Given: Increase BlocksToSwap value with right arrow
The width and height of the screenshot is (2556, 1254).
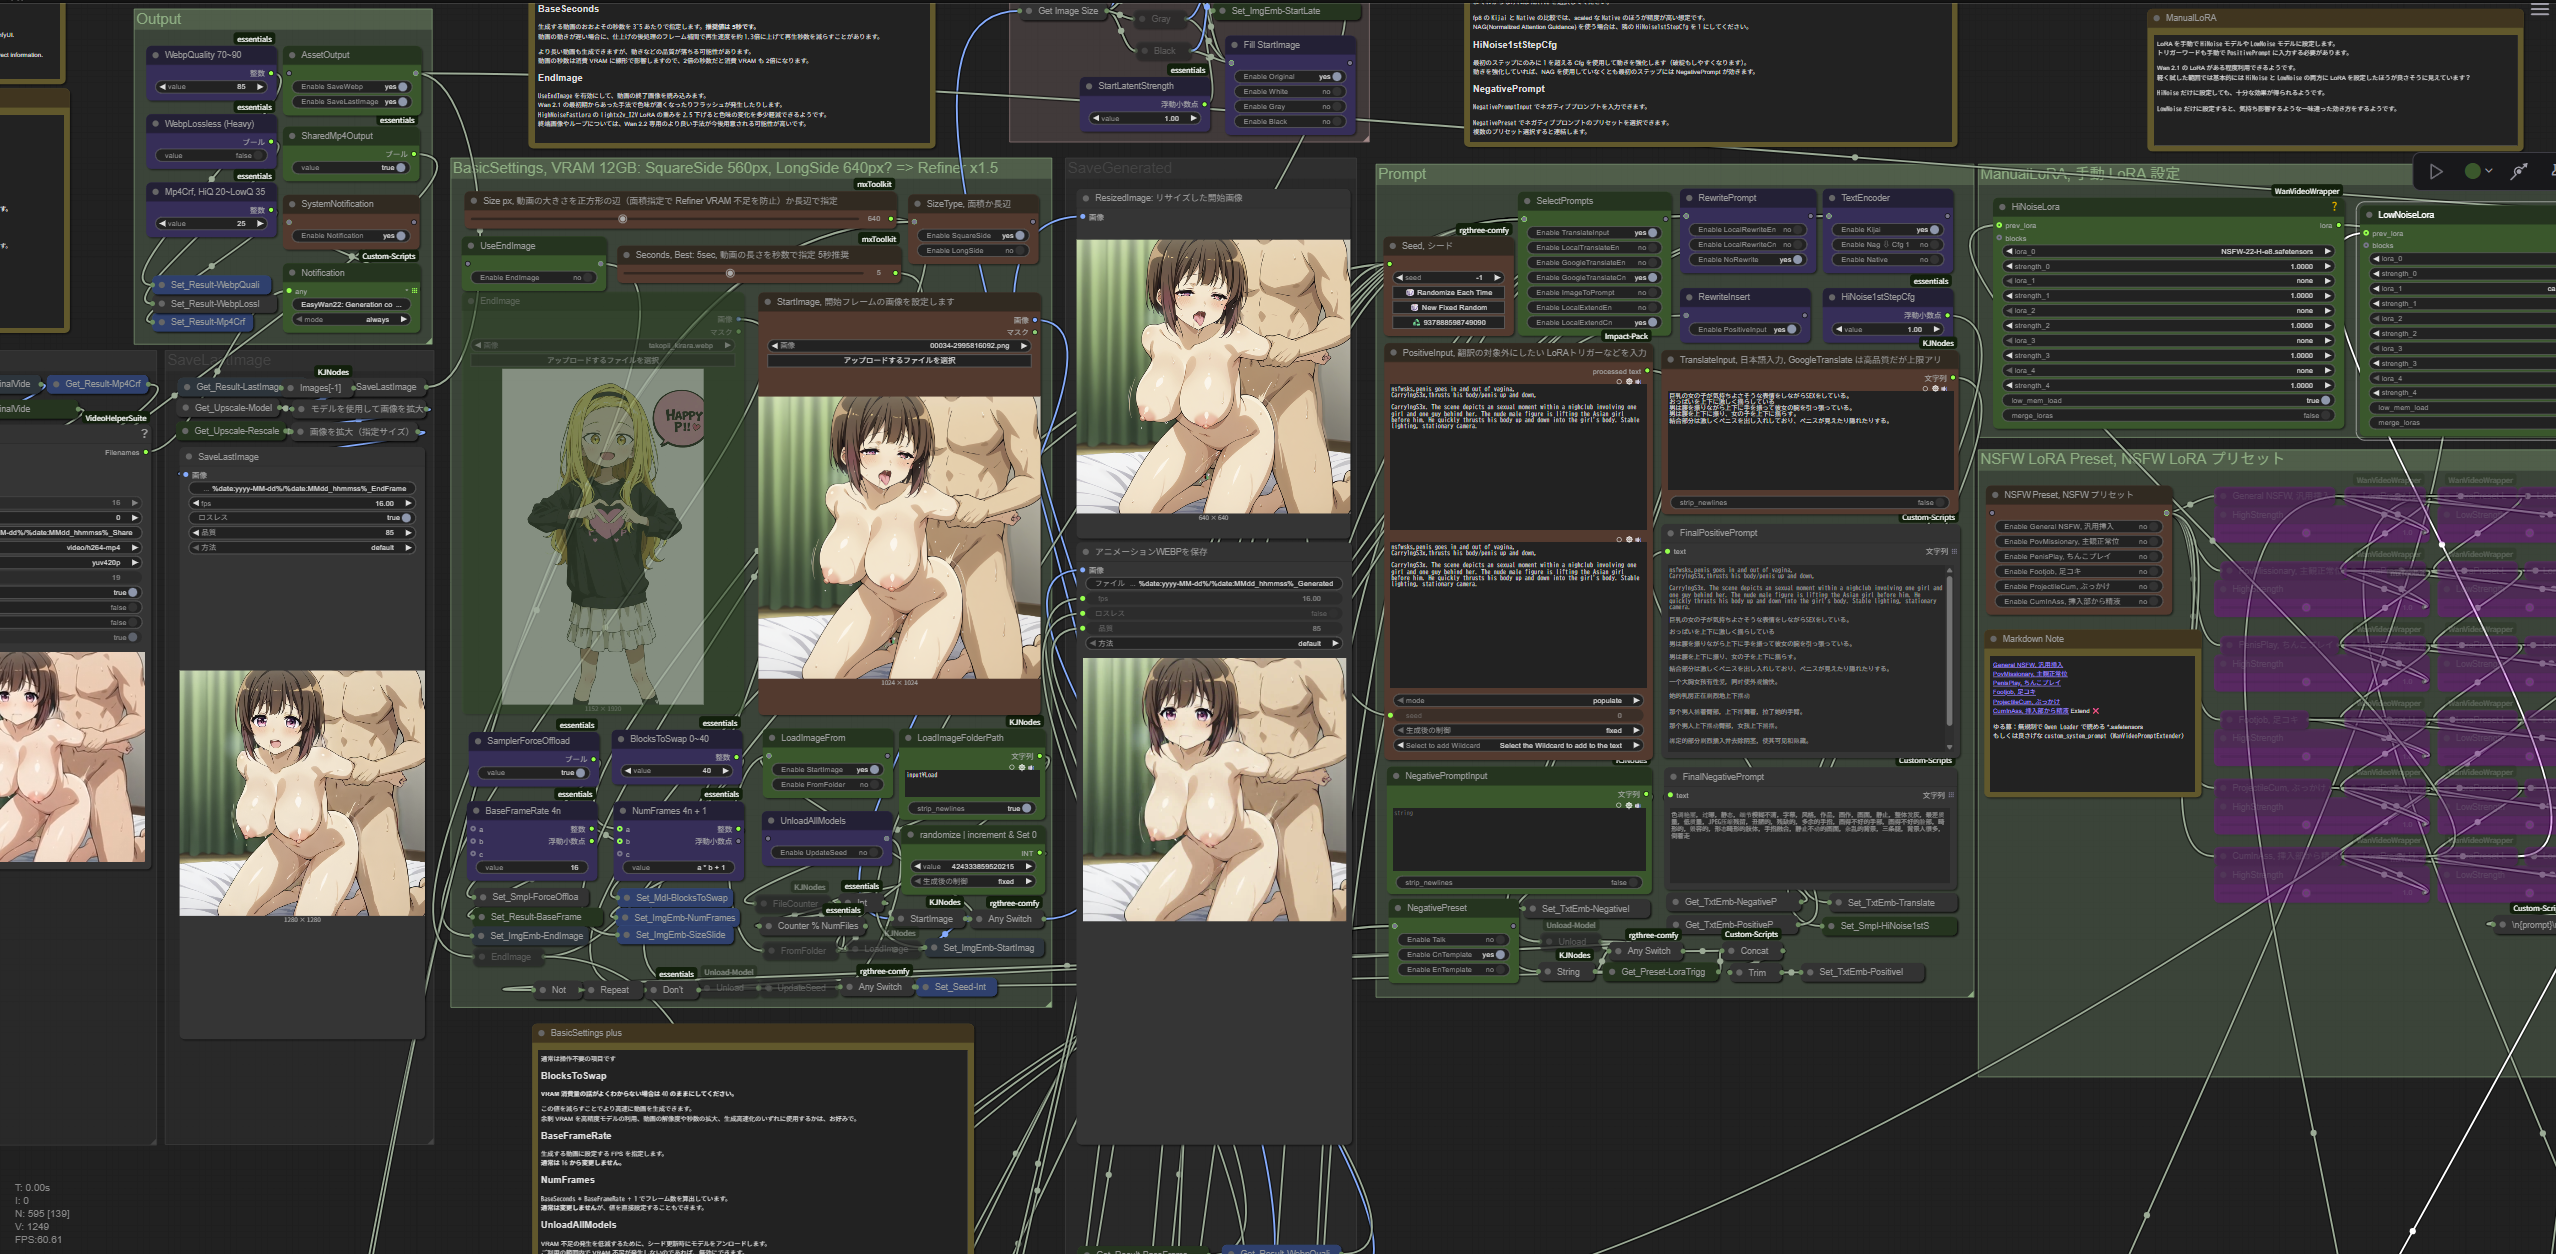Looking at the screenshot, I should (726, 771).
